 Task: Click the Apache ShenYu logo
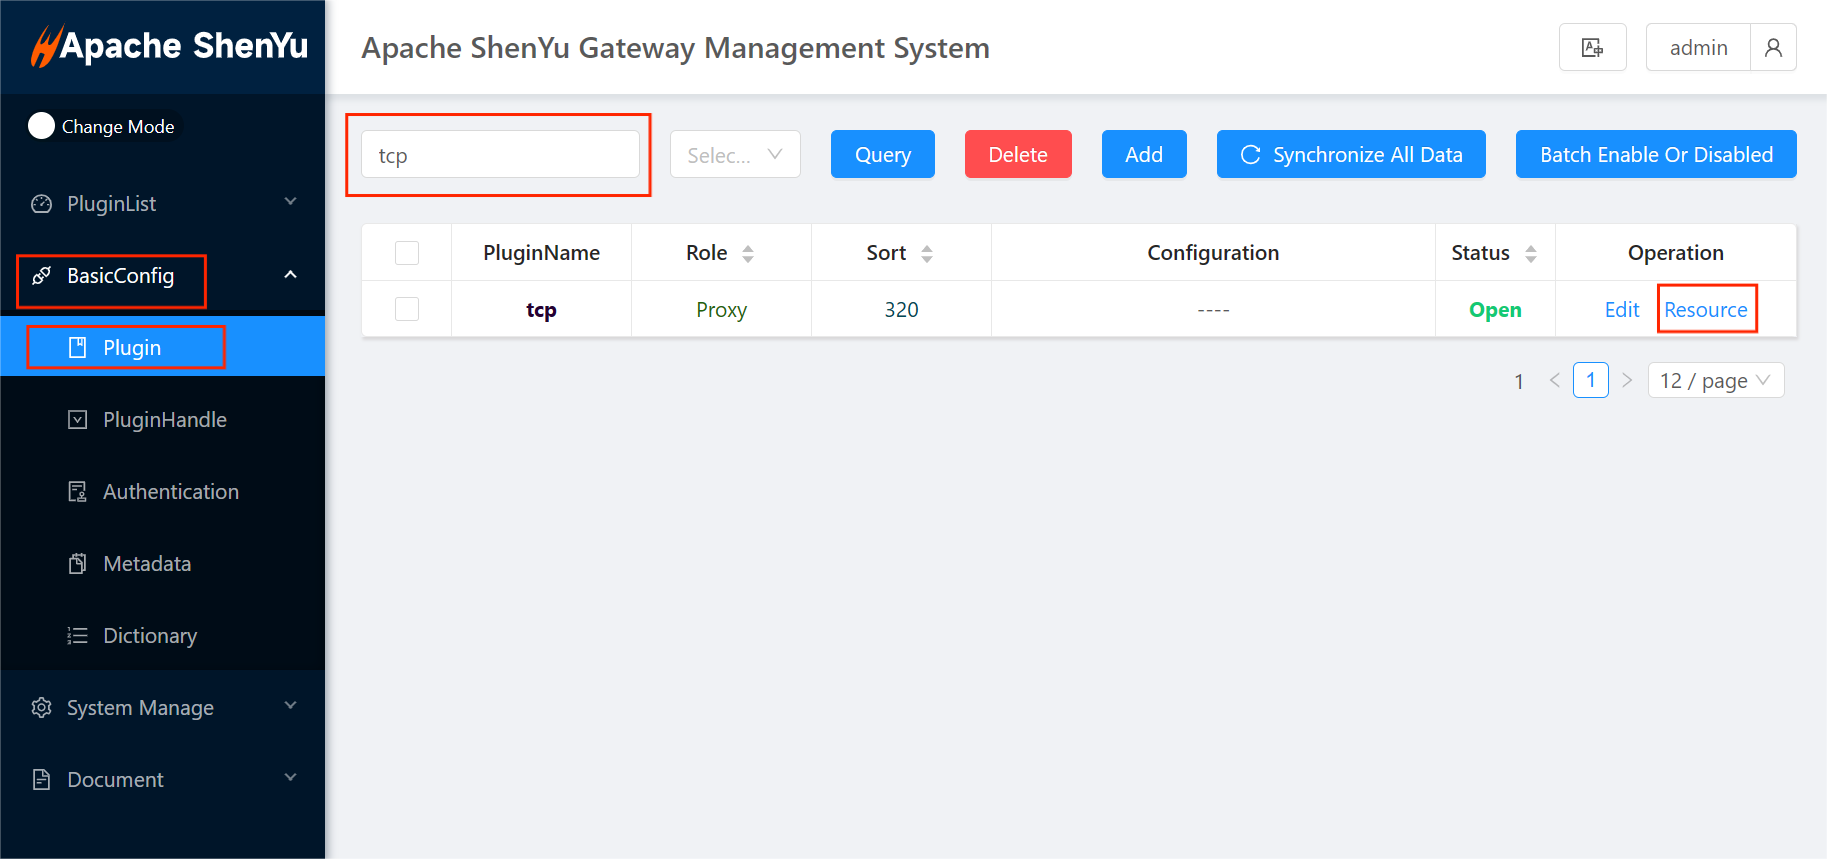pyautogui.click(x=168, y=46)
